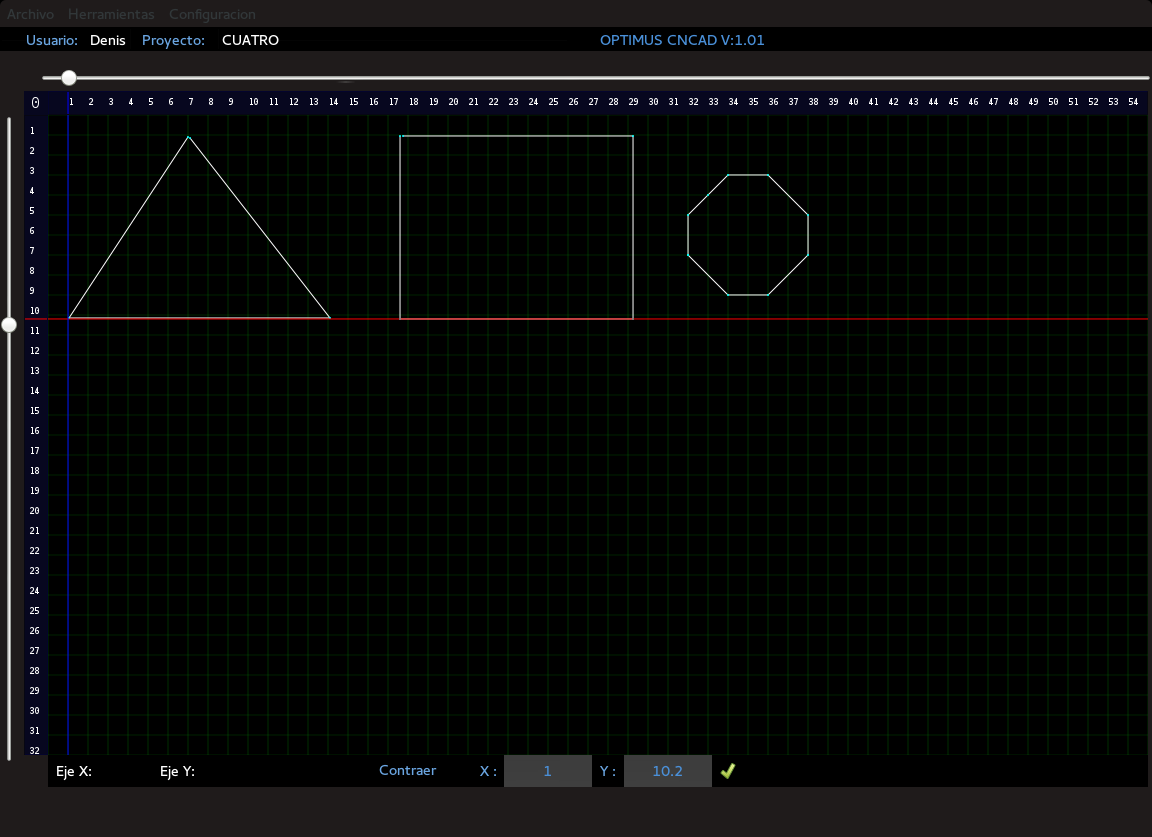This screenshot has height=837, width=1152.
Task: Focus the X coordinate input field
Action: 547,771
